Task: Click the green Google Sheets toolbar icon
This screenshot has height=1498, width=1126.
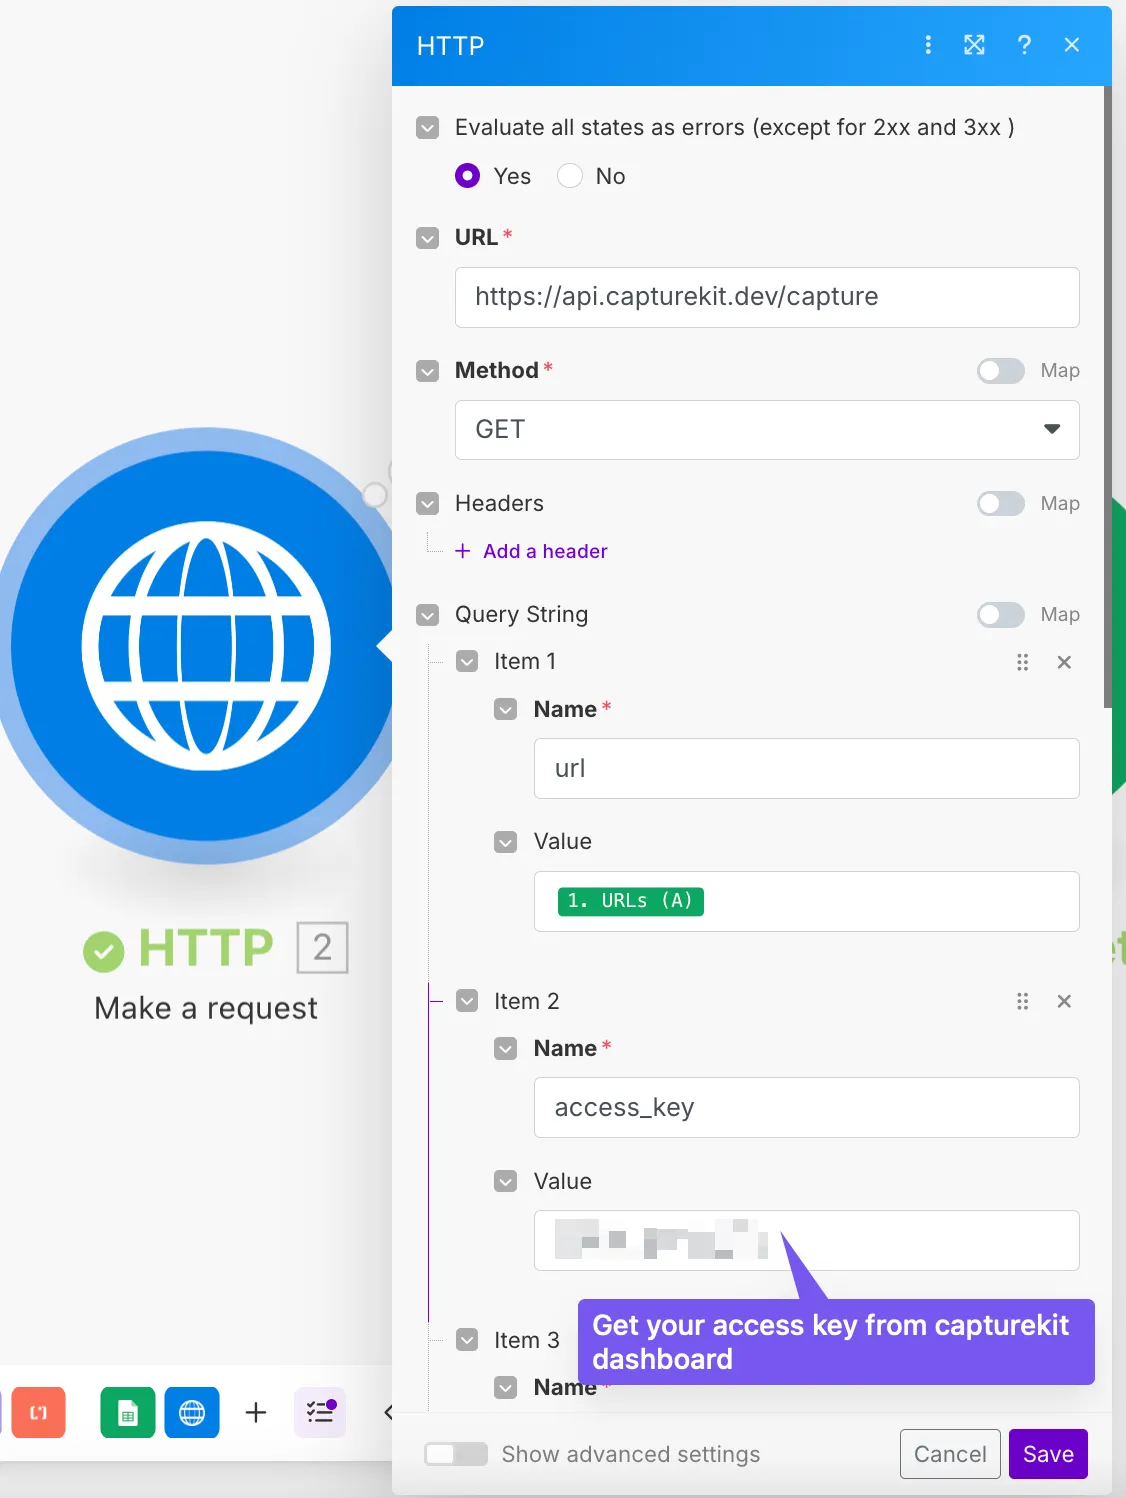Action: point(128,1412)
